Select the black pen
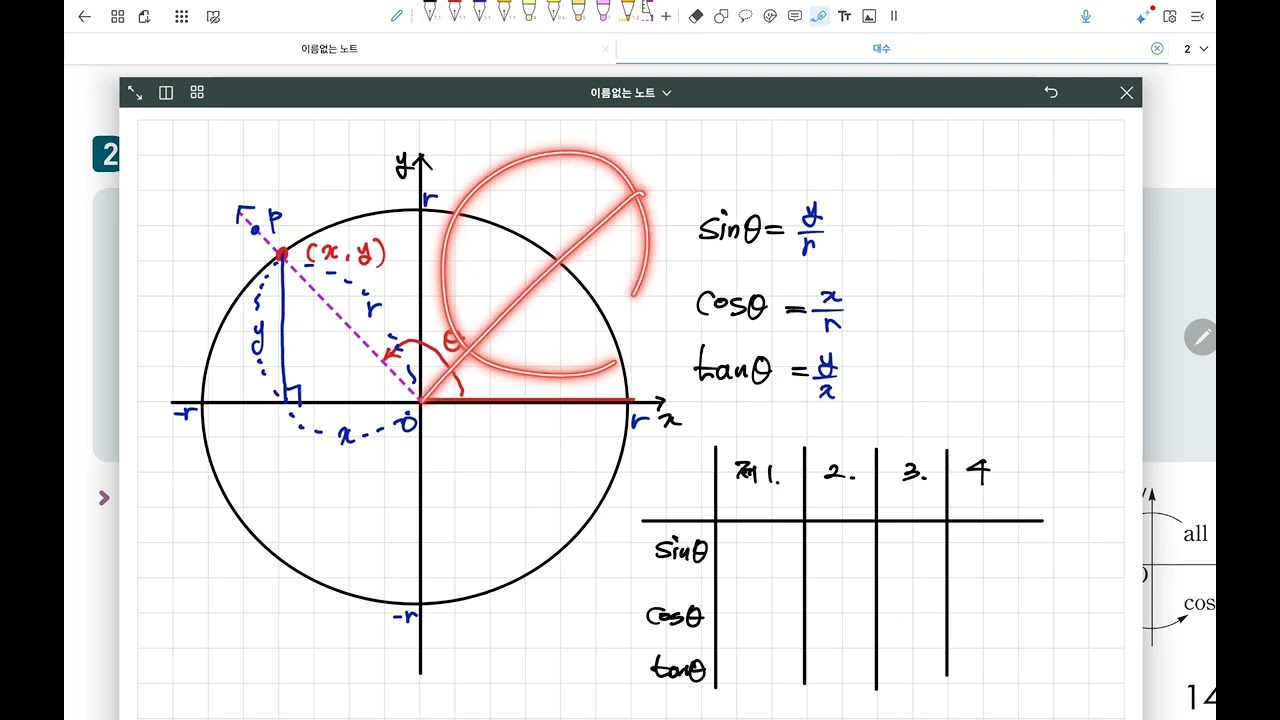Viewport: 1280px width, 720px height. coord(430,12)
